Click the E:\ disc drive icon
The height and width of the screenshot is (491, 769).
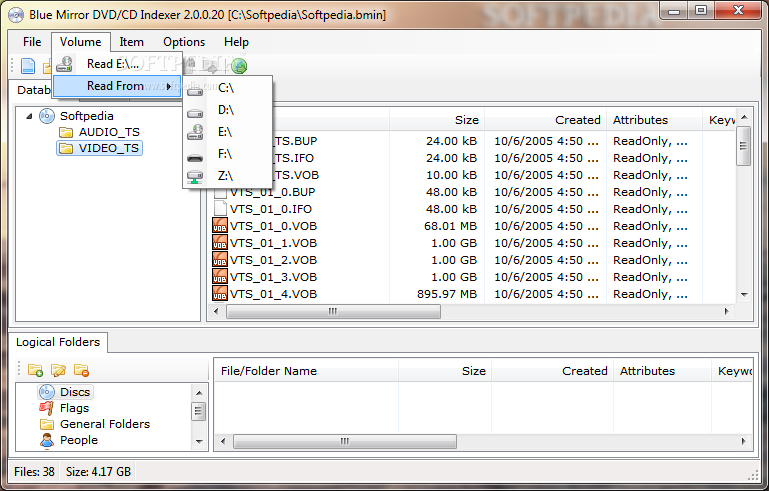tap(195, 132)
